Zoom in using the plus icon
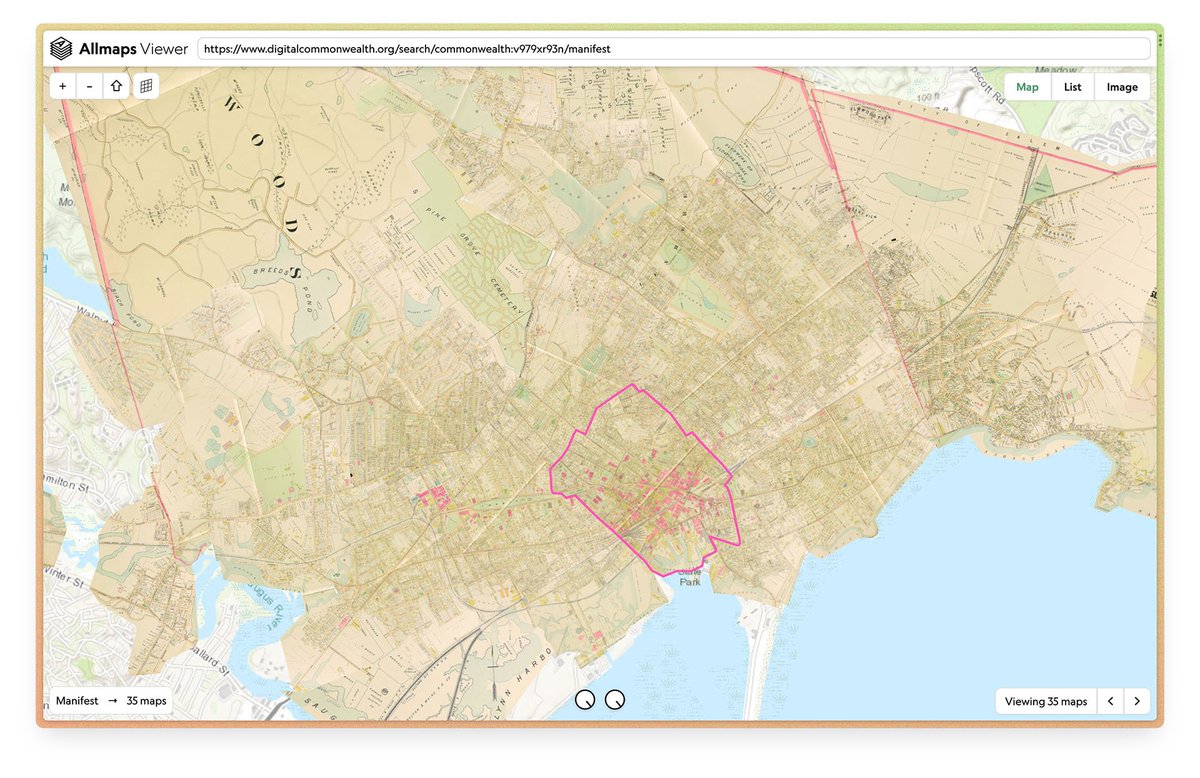The width and height of the screenshot is (1200, 778). 62,85
